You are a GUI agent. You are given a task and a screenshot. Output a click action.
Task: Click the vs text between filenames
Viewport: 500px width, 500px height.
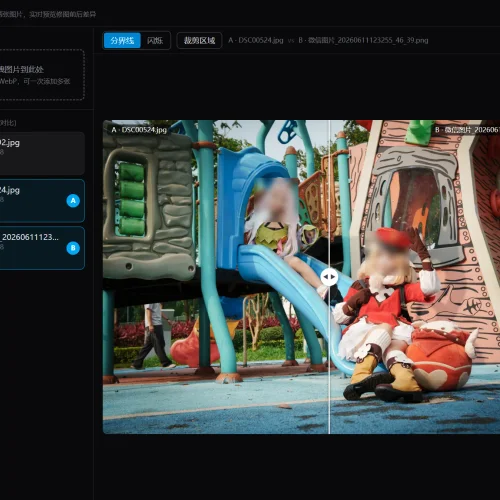pos(291,41)
